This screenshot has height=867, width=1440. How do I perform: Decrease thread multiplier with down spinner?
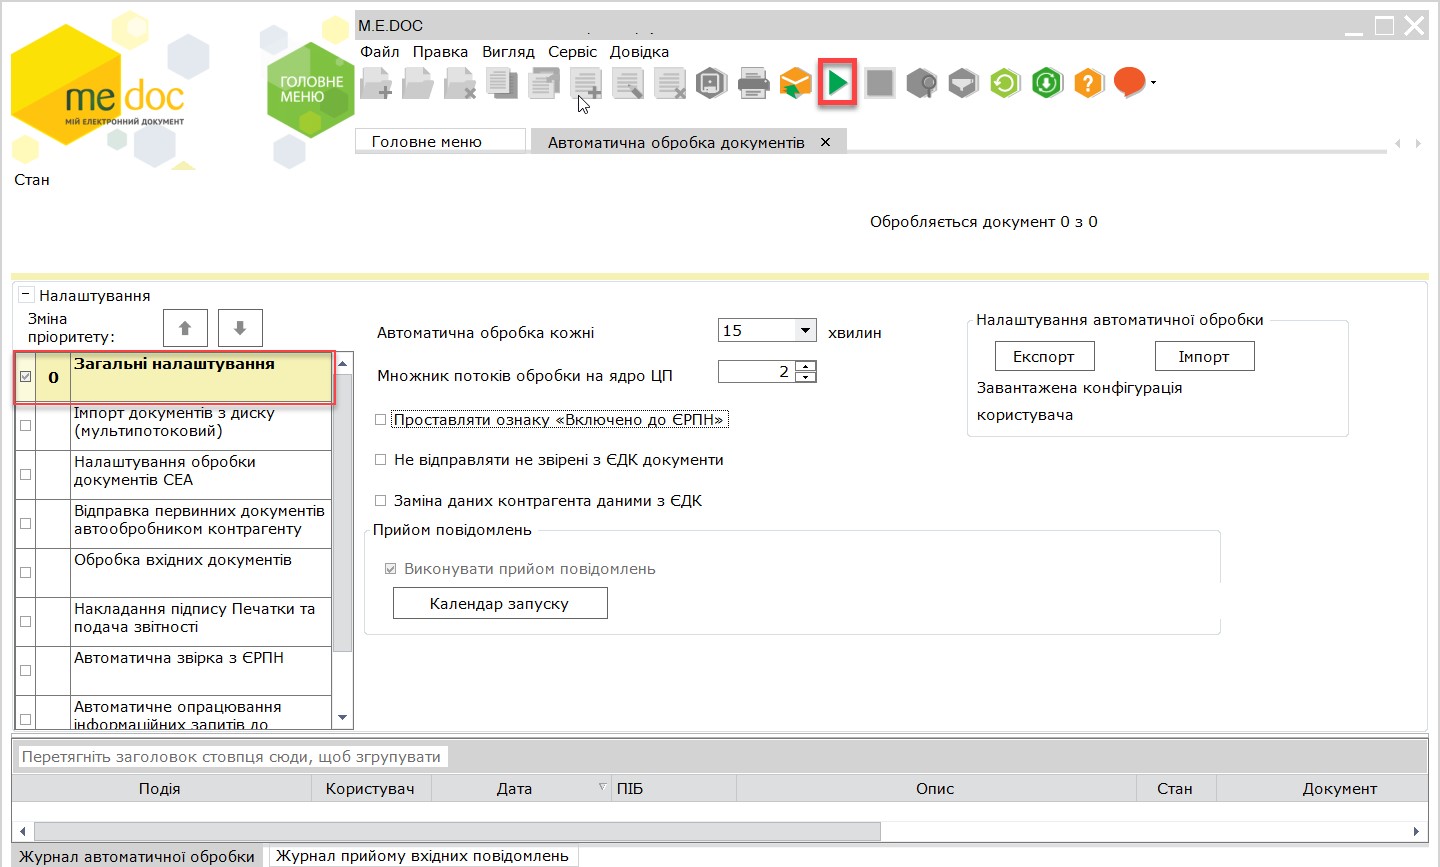tap(806, 377)
